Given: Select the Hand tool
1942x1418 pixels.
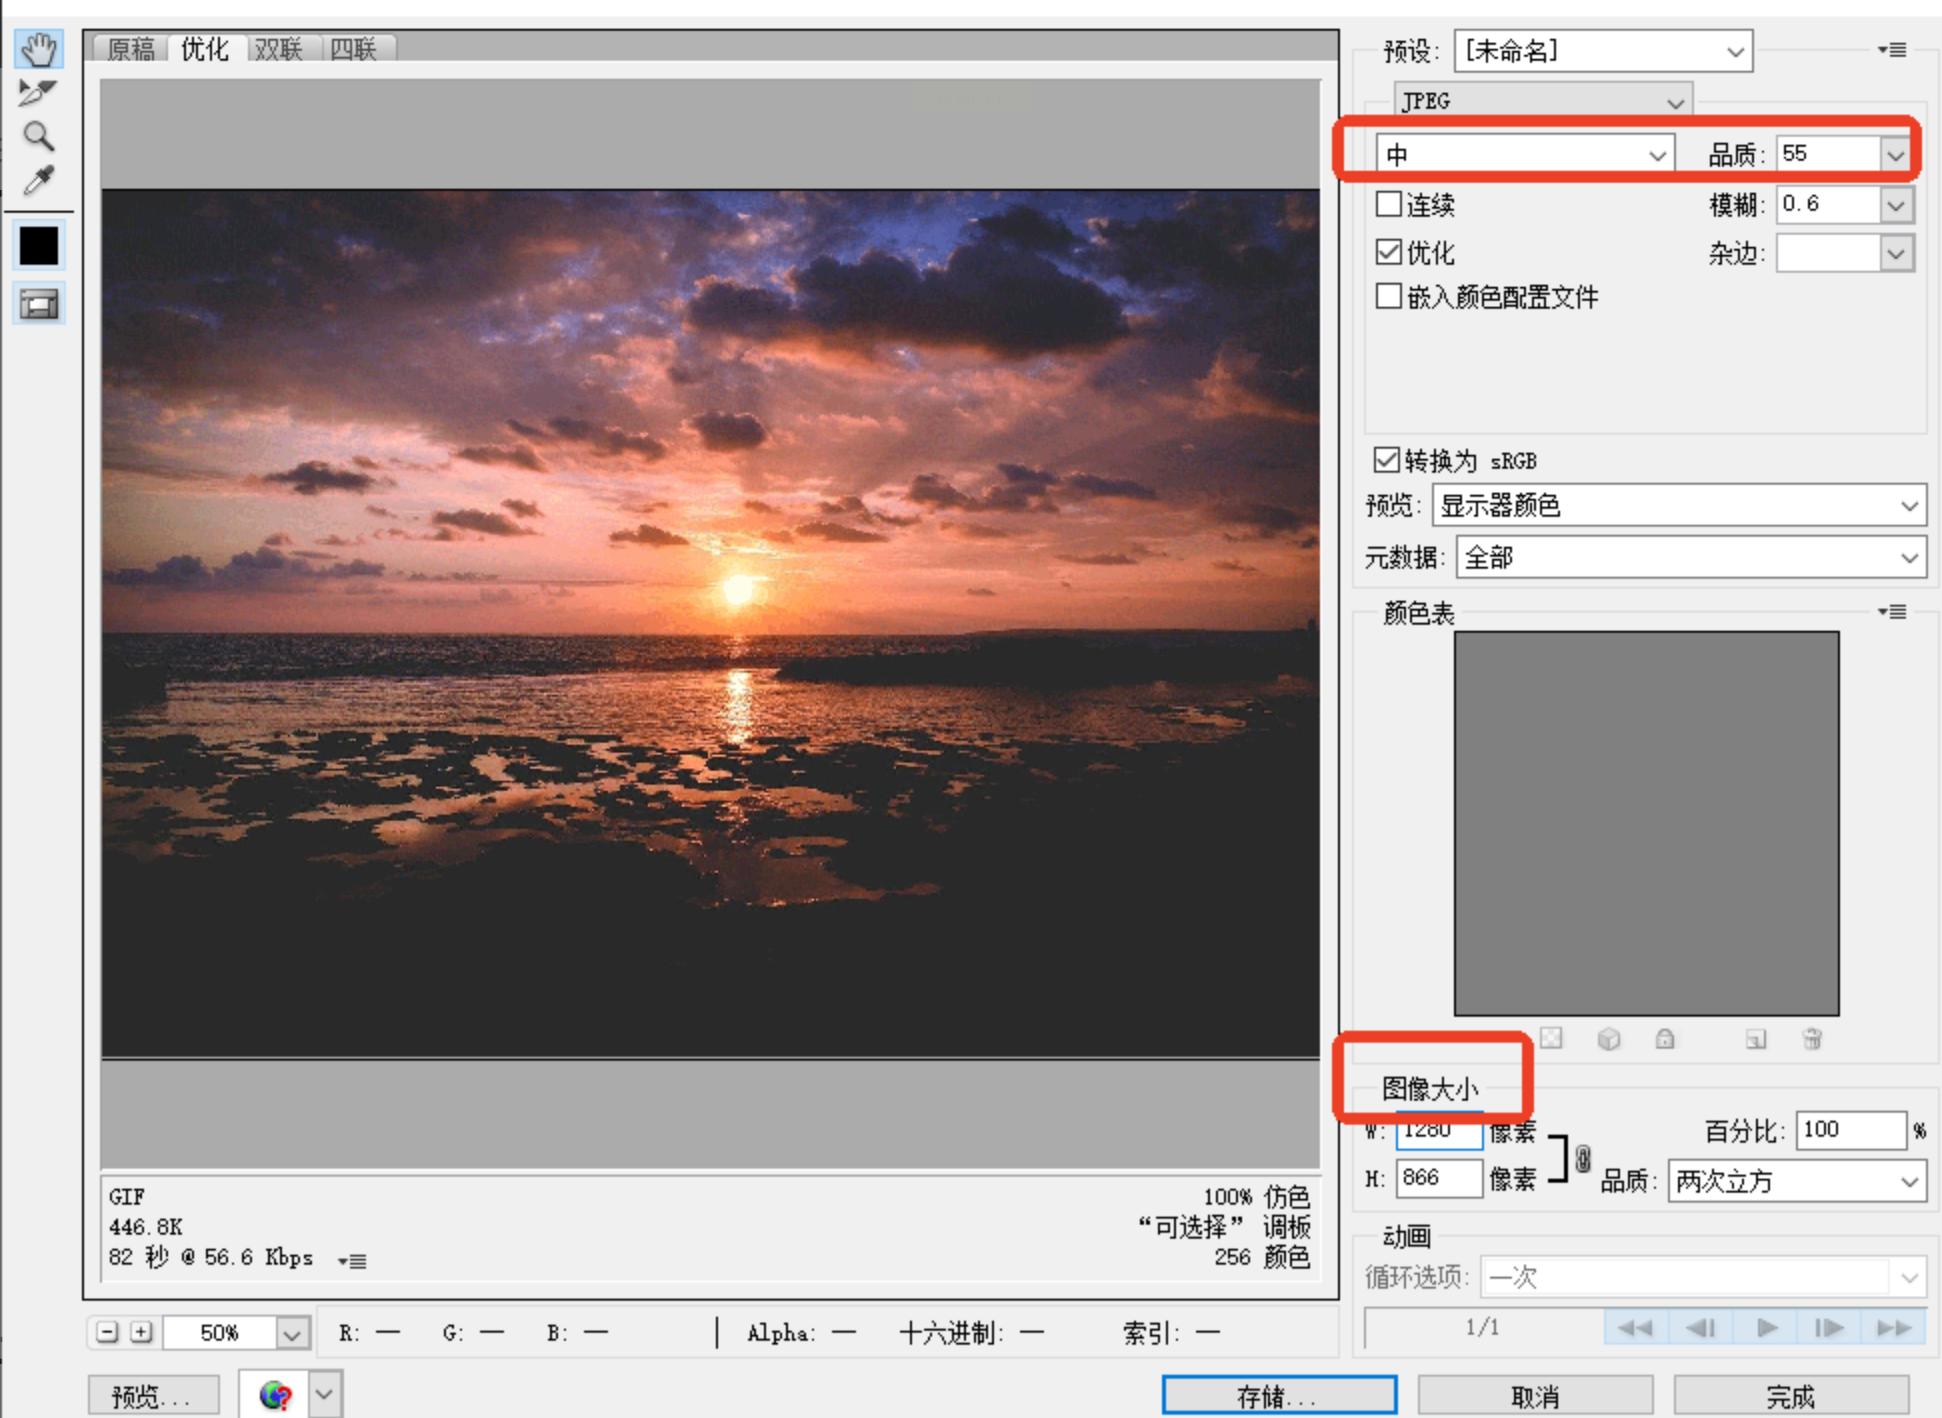Looking at the screenshot, I should (39, 49).
